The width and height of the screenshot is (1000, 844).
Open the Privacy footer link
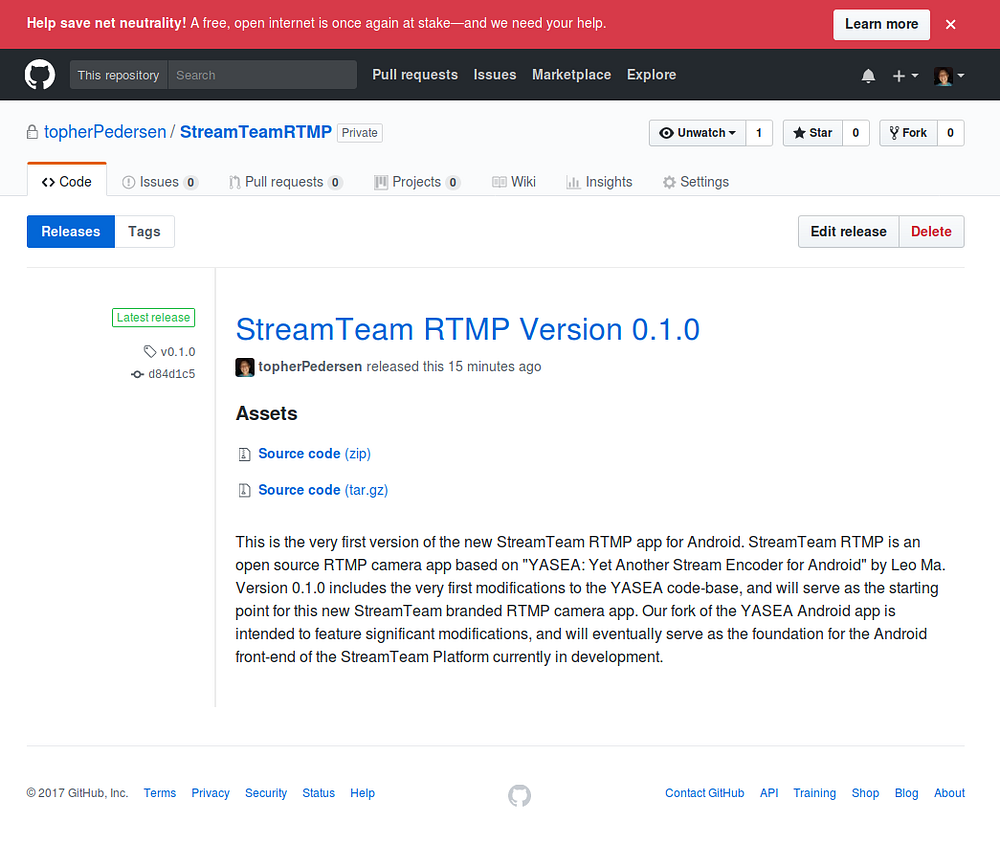pos(210,793)
